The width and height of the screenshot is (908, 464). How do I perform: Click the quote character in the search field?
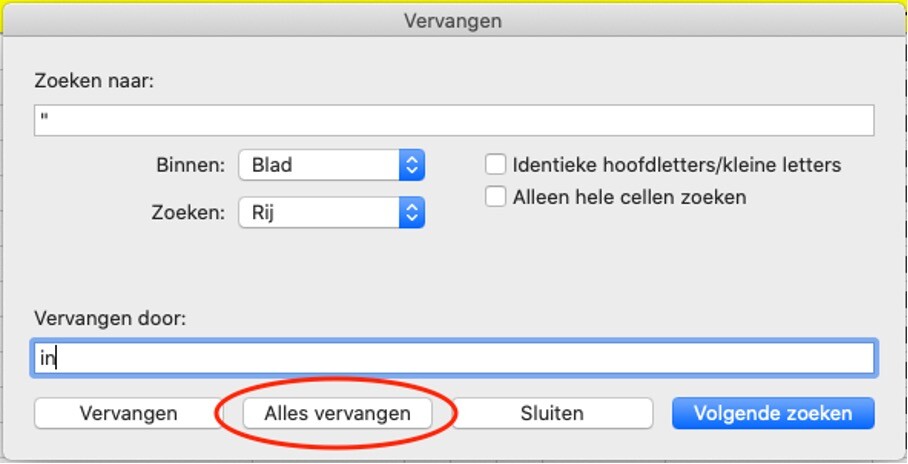tap(44, 120)
